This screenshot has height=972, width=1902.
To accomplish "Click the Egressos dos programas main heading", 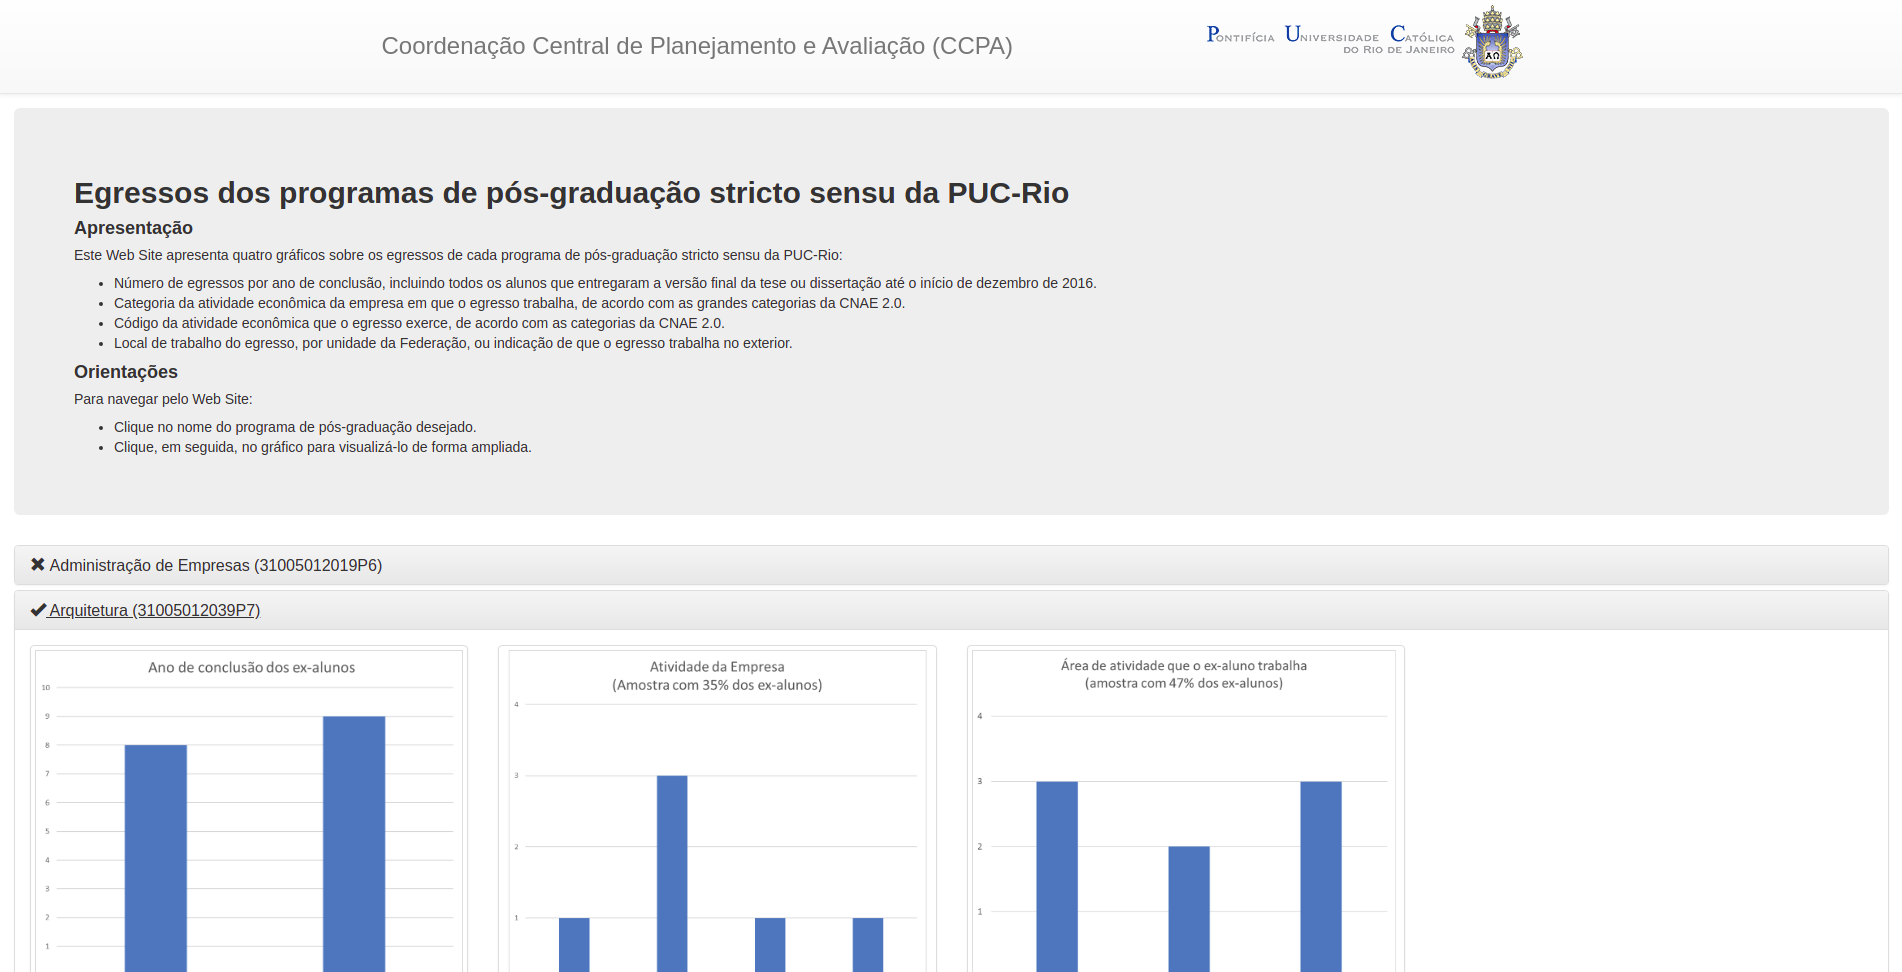I will click(x=571, y=192).
